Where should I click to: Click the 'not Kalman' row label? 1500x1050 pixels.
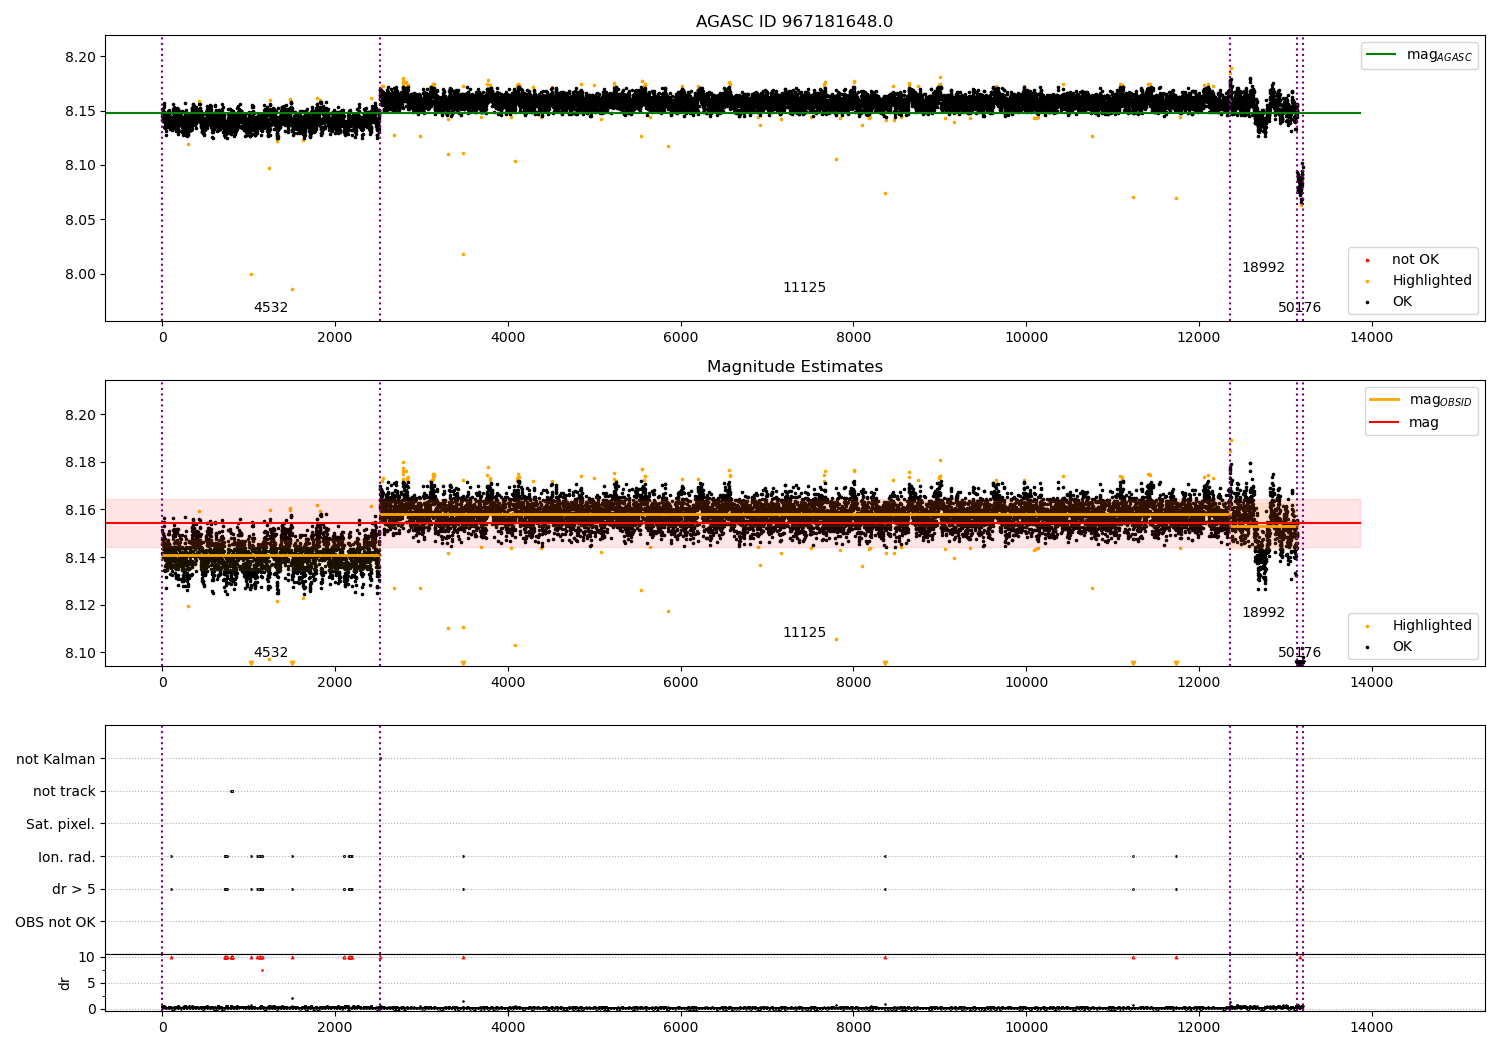(x=56, y=760)
